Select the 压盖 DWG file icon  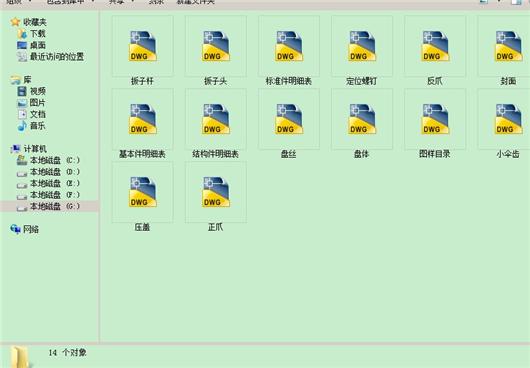(x=142, y=192)
